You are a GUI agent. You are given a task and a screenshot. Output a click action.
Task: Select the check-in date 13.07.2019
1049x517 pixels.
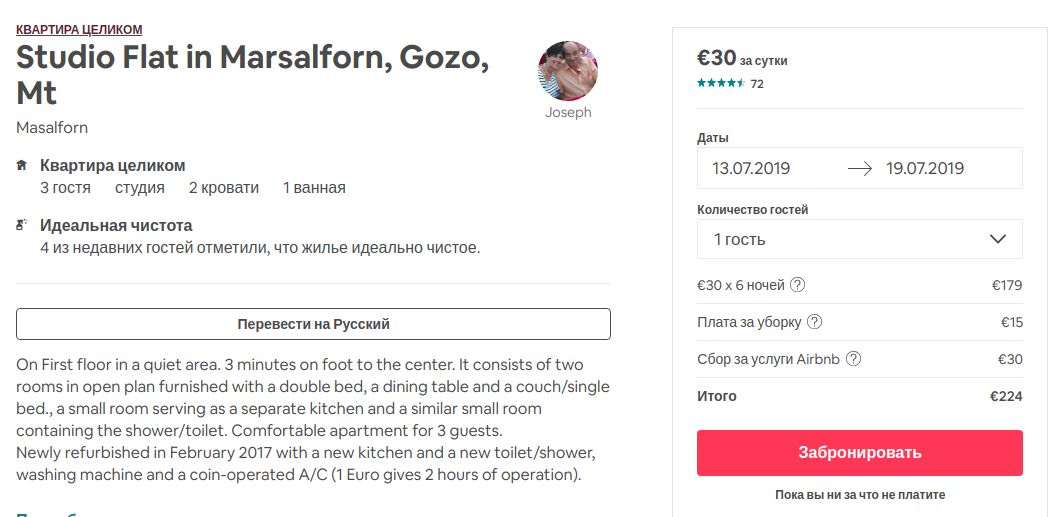[751, 168]
